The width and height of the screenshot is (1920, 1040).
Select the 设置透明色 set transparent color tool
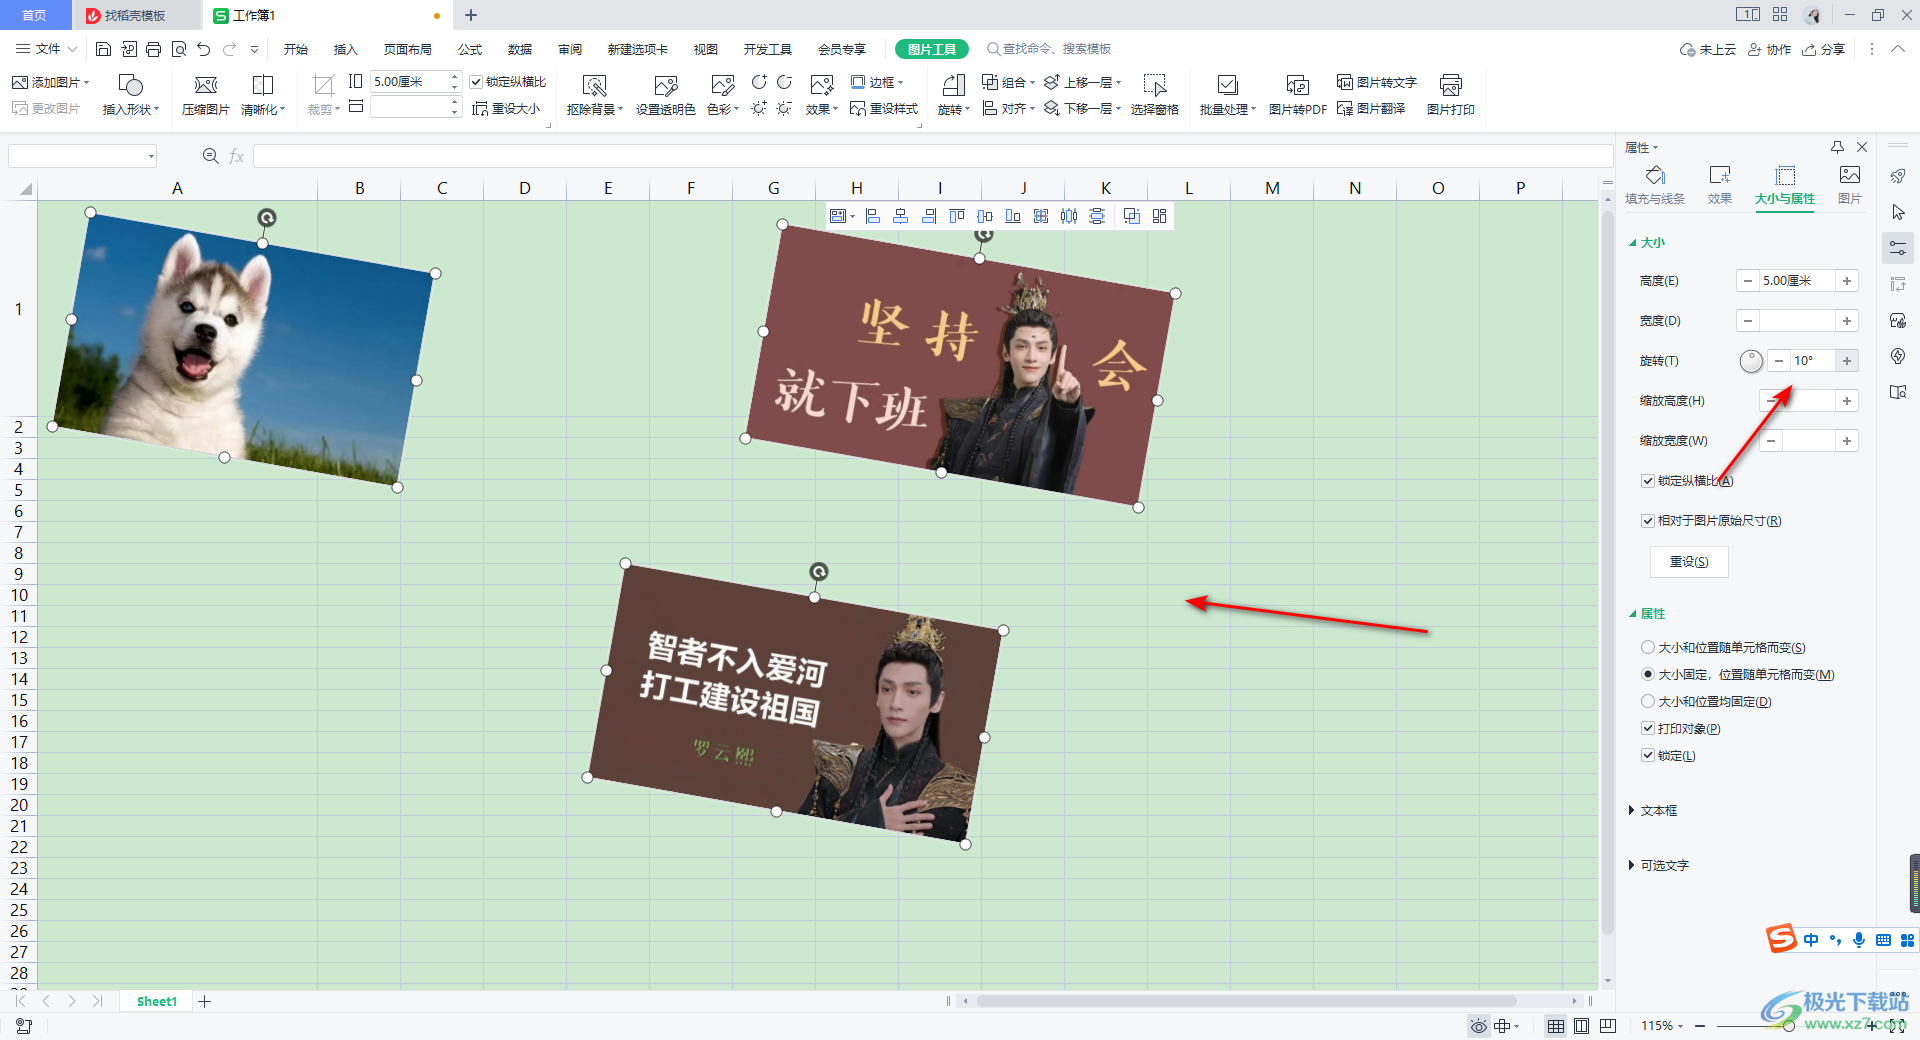[665, 95]
